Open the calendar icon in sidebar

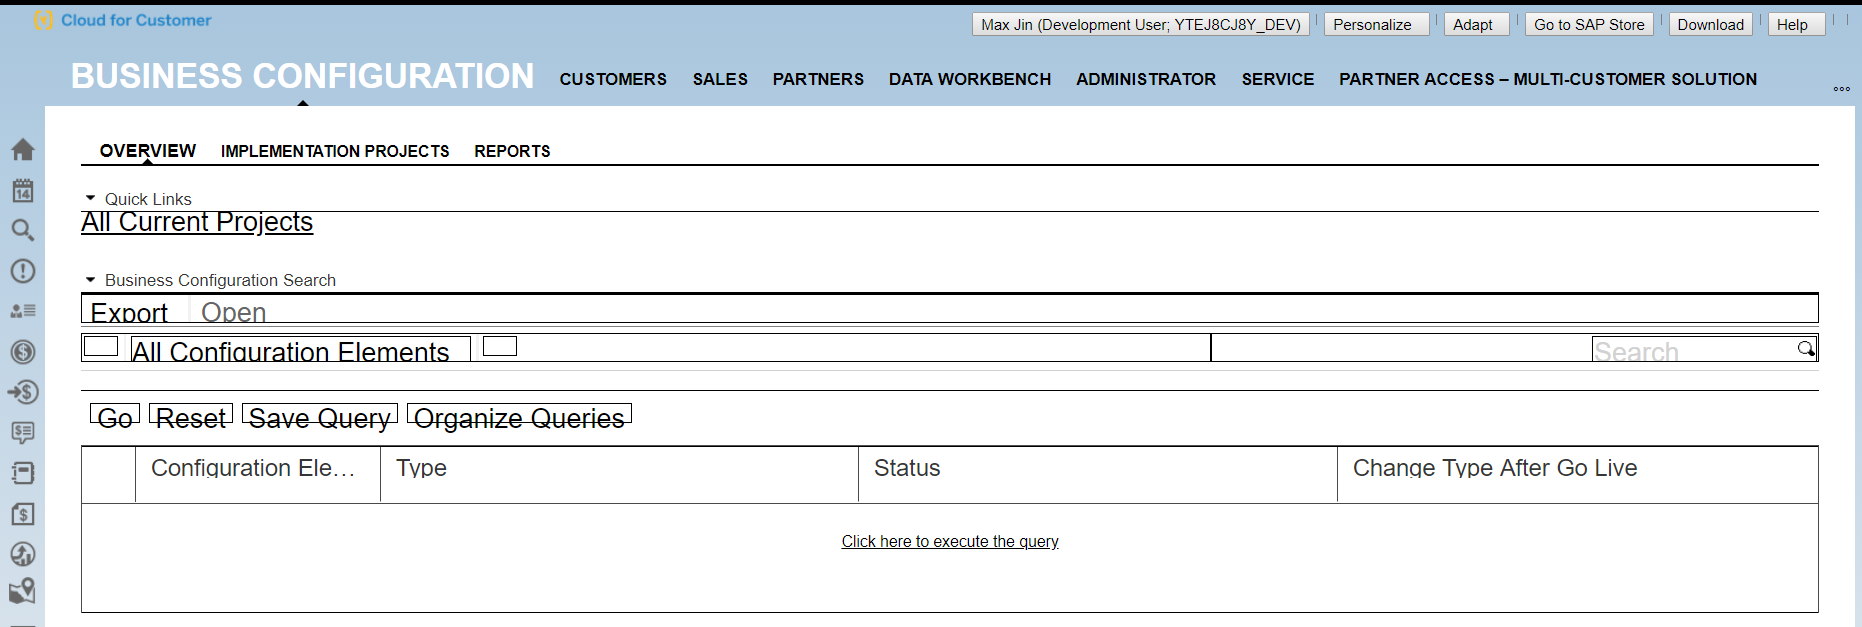[x=23, y=190]
